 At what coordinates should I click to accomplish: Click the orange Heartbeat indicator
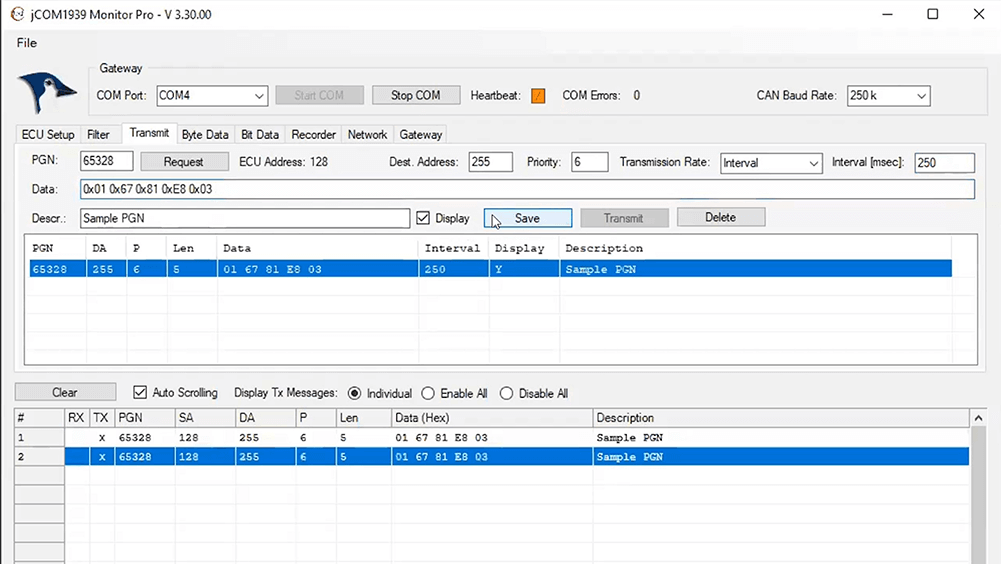[538, 96]
